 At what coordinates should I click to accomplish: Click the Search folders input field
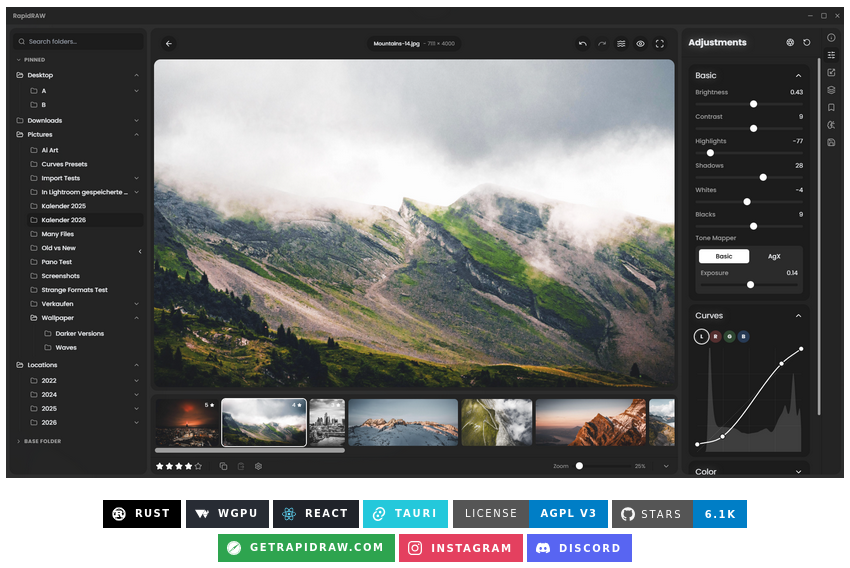pos(80,42)
